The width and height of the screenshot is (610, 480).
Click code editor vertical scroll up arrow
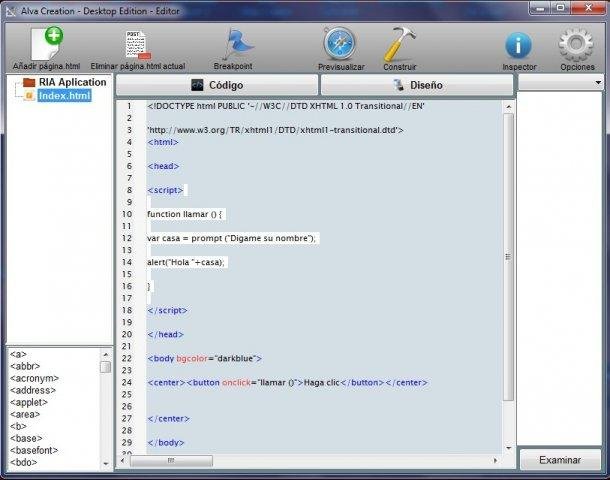(508, 106)
